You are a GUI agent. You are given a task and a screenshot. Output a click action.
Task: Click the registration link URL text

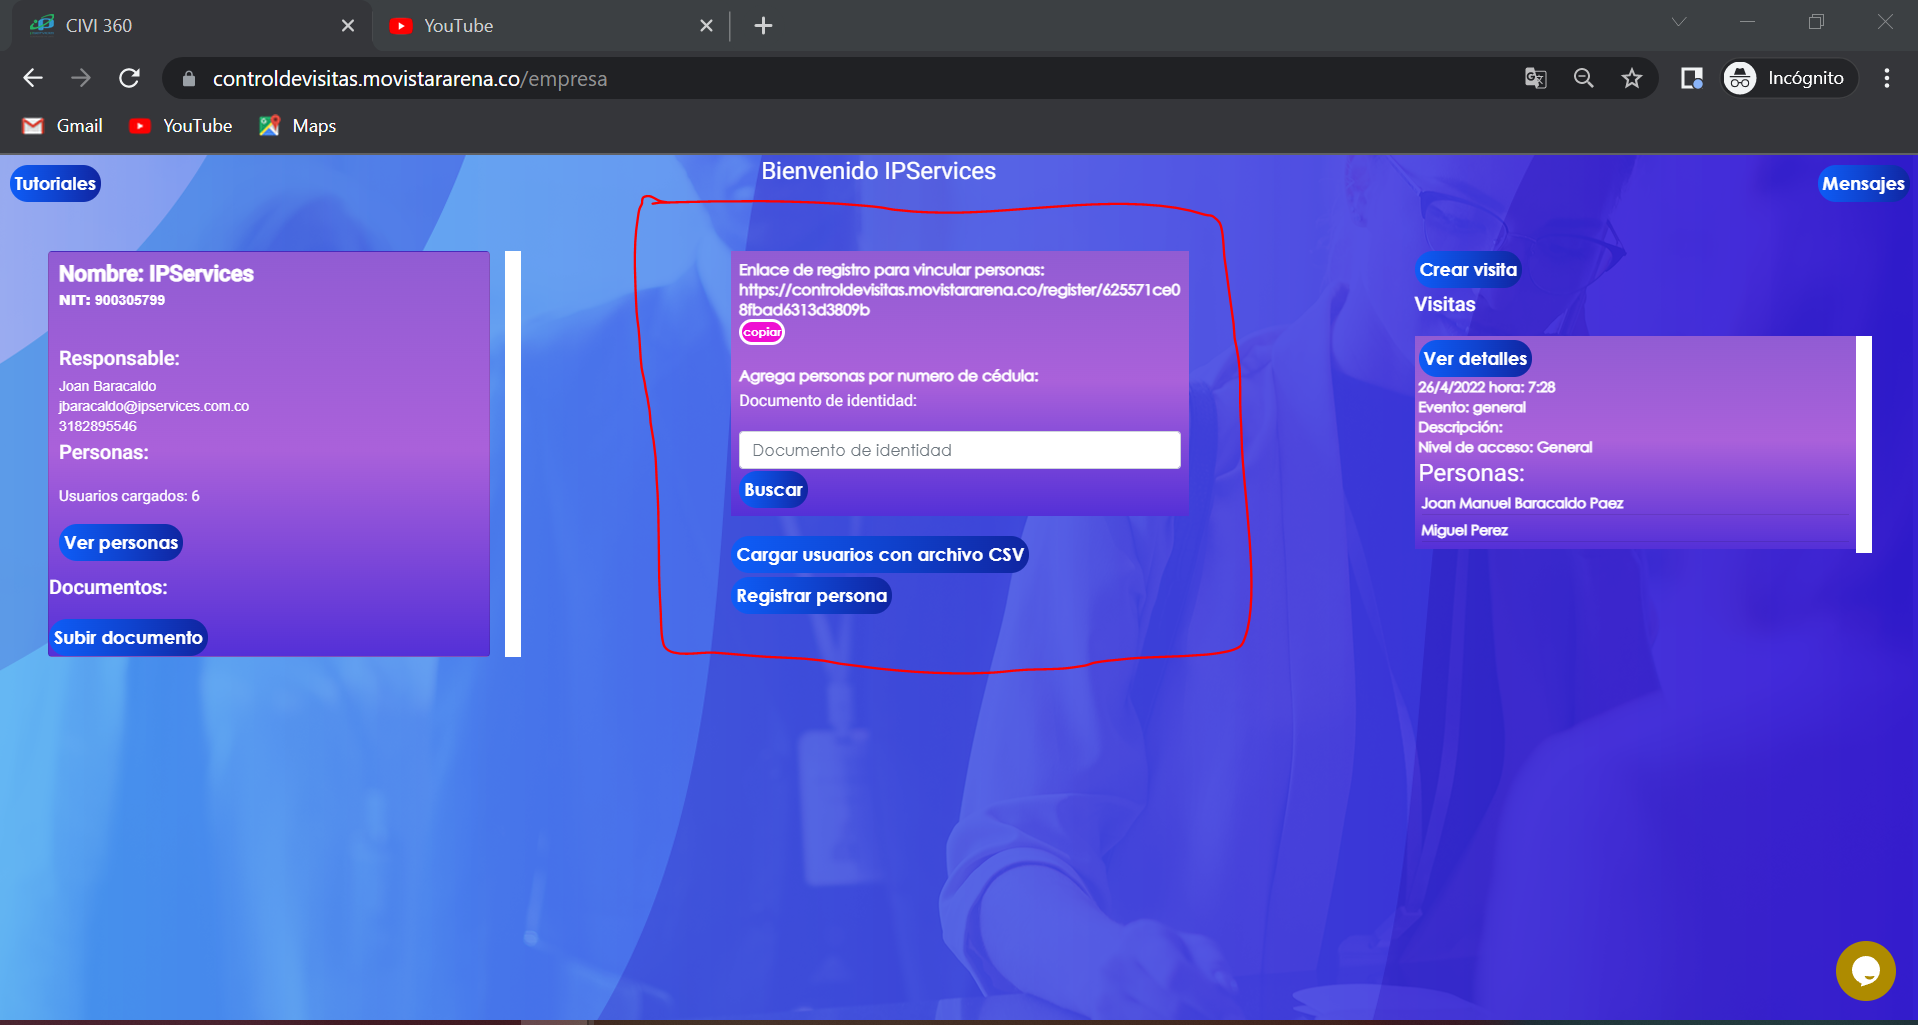[x=959, y=300]
